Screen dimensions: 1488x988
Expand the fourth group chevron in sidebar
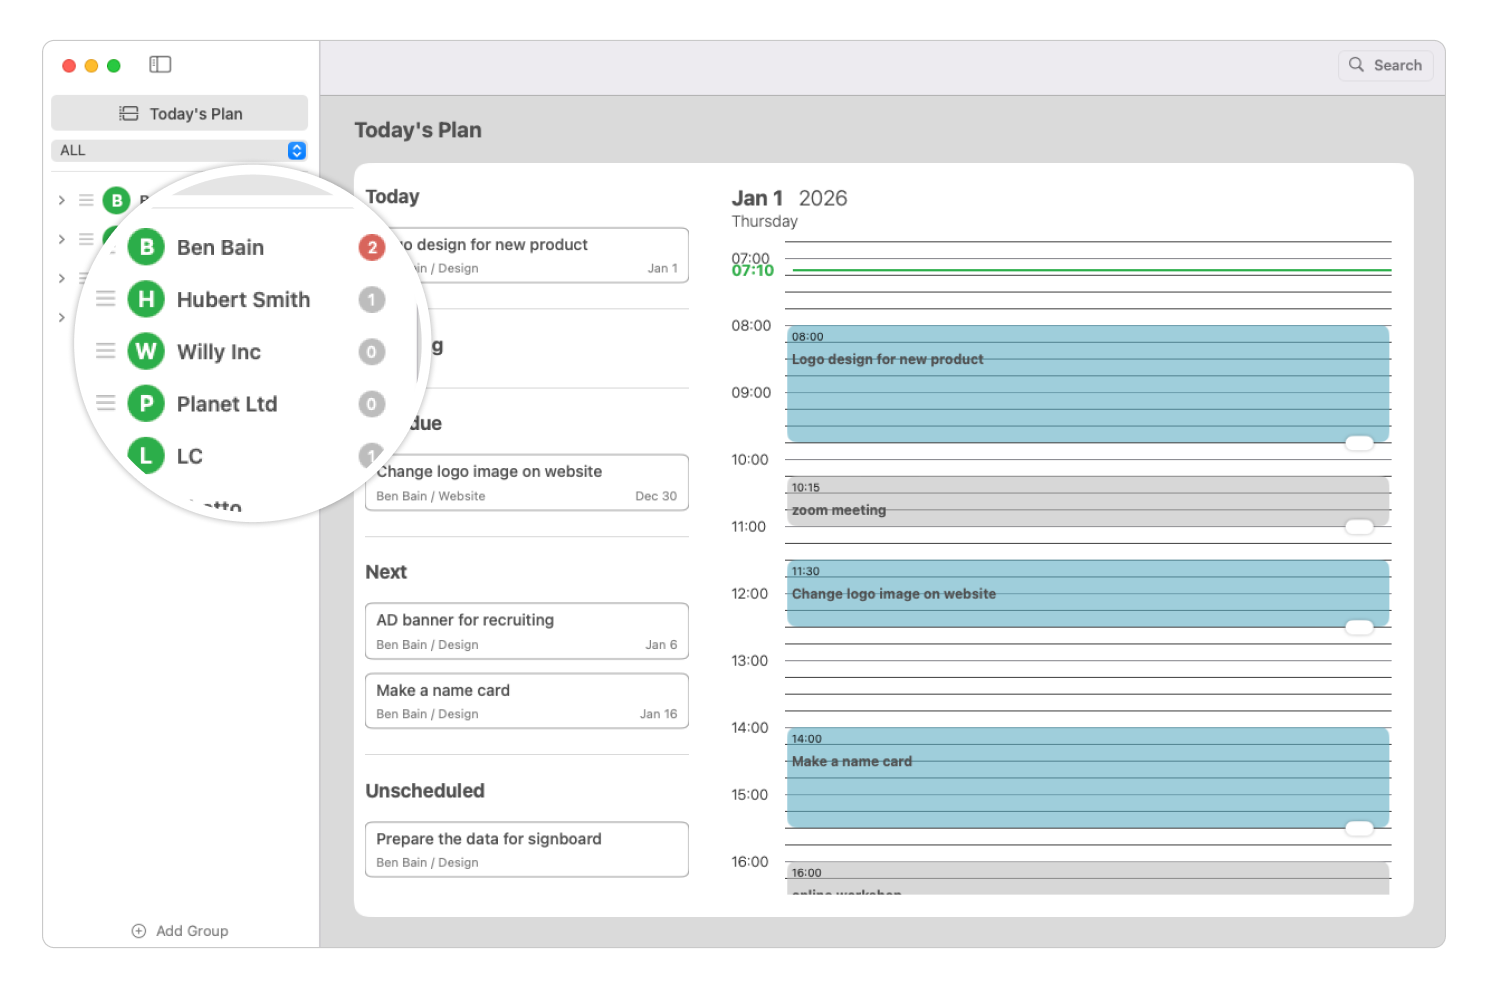click(62, 318)
